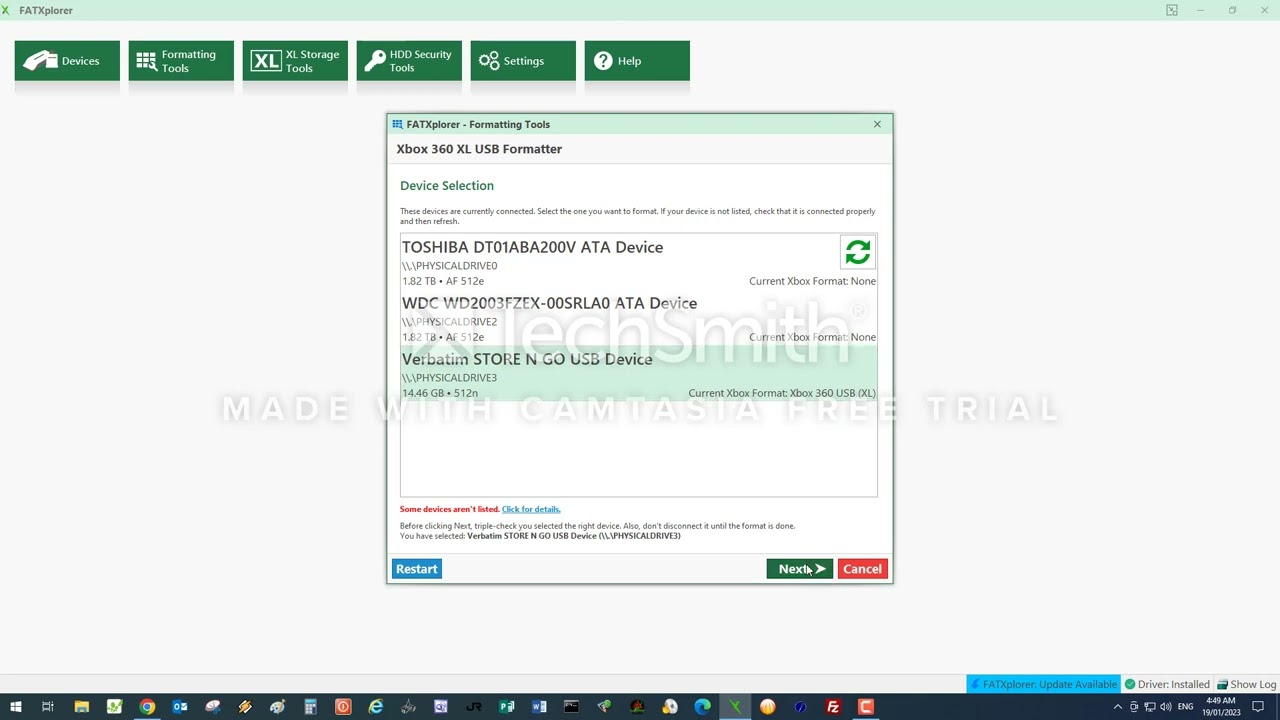1280x720 pixels.
Task: Refresh the device list with green arrows icon
Action: pos(858,252)
